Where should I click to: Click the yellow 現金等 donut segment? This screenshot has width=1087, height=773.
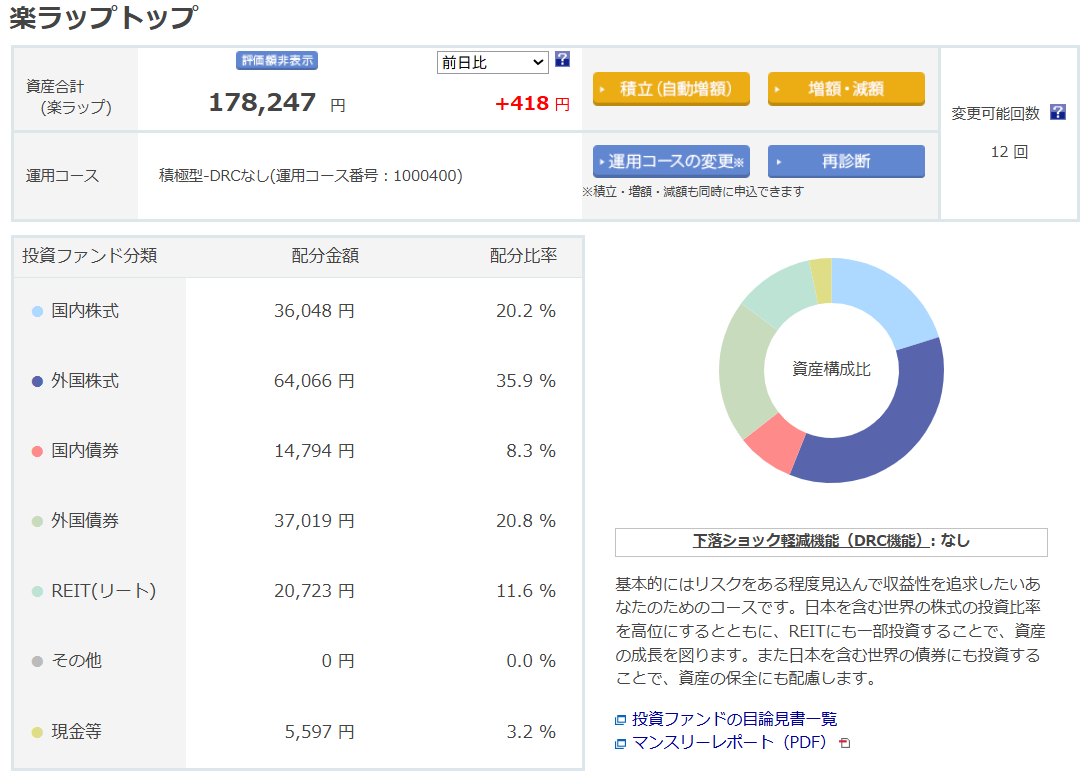pos(821,280)
